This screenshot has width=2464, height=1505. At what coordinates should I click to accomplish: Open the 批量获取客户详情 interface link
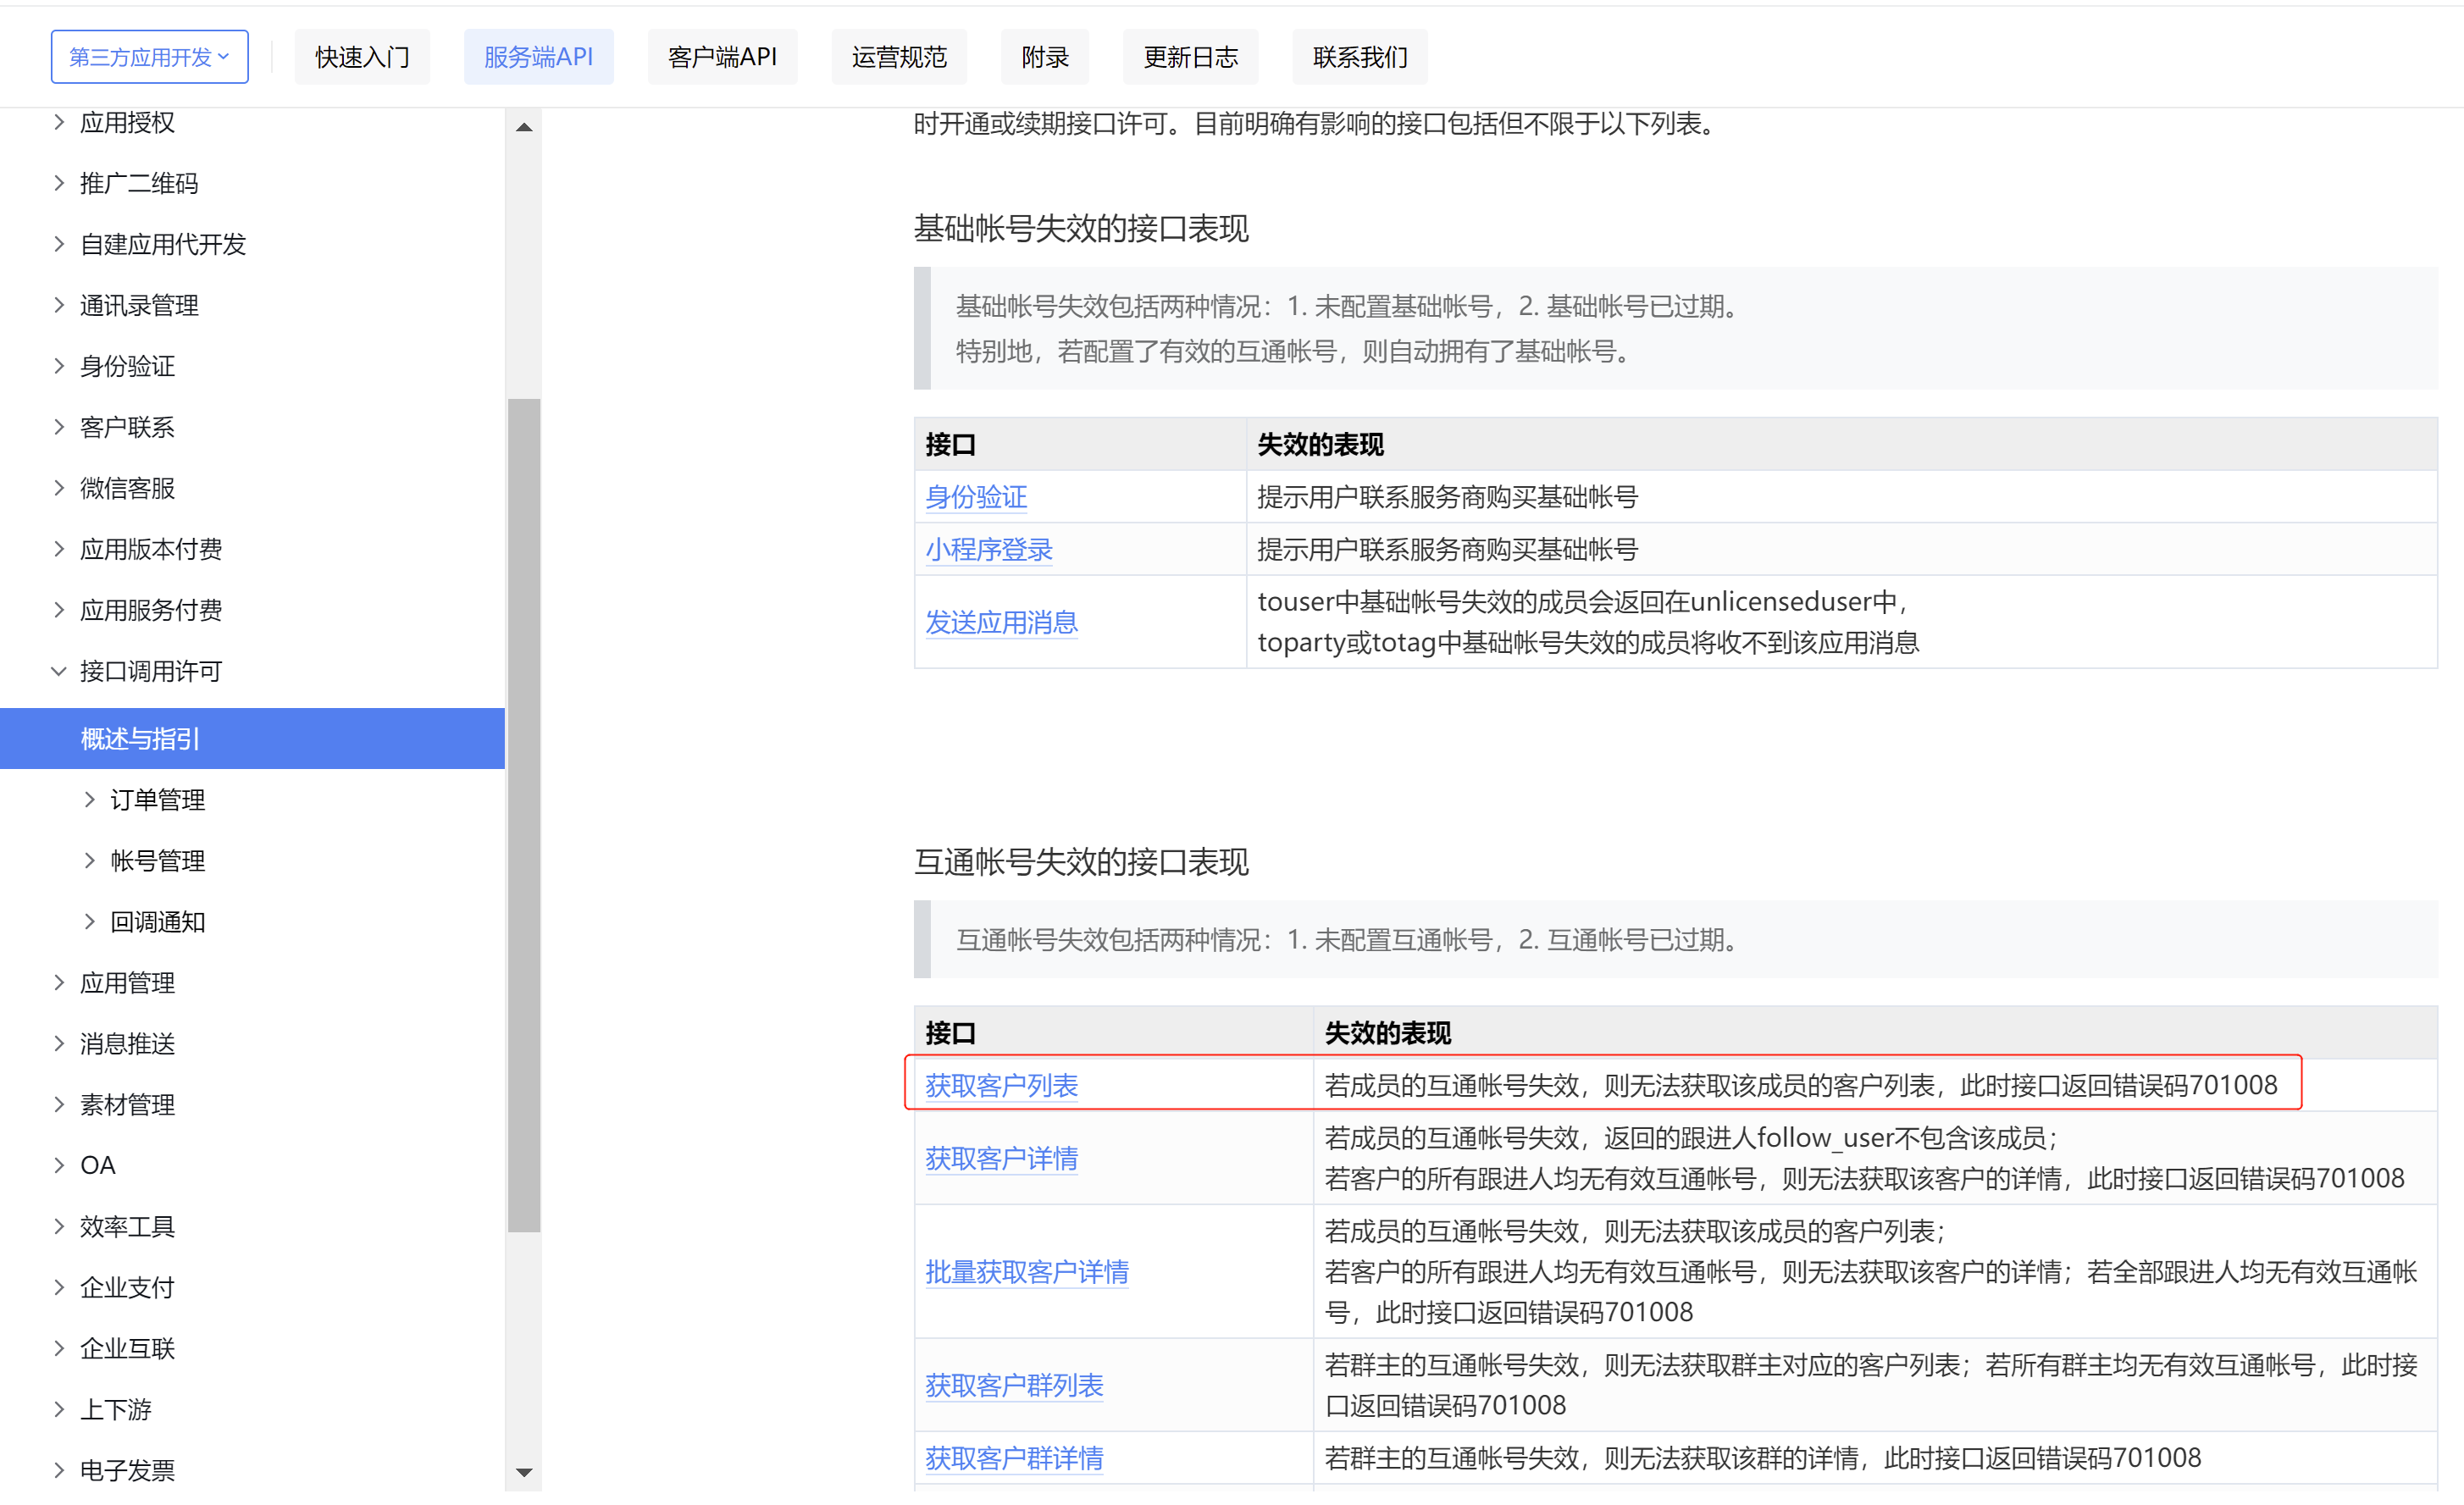1026,1272
